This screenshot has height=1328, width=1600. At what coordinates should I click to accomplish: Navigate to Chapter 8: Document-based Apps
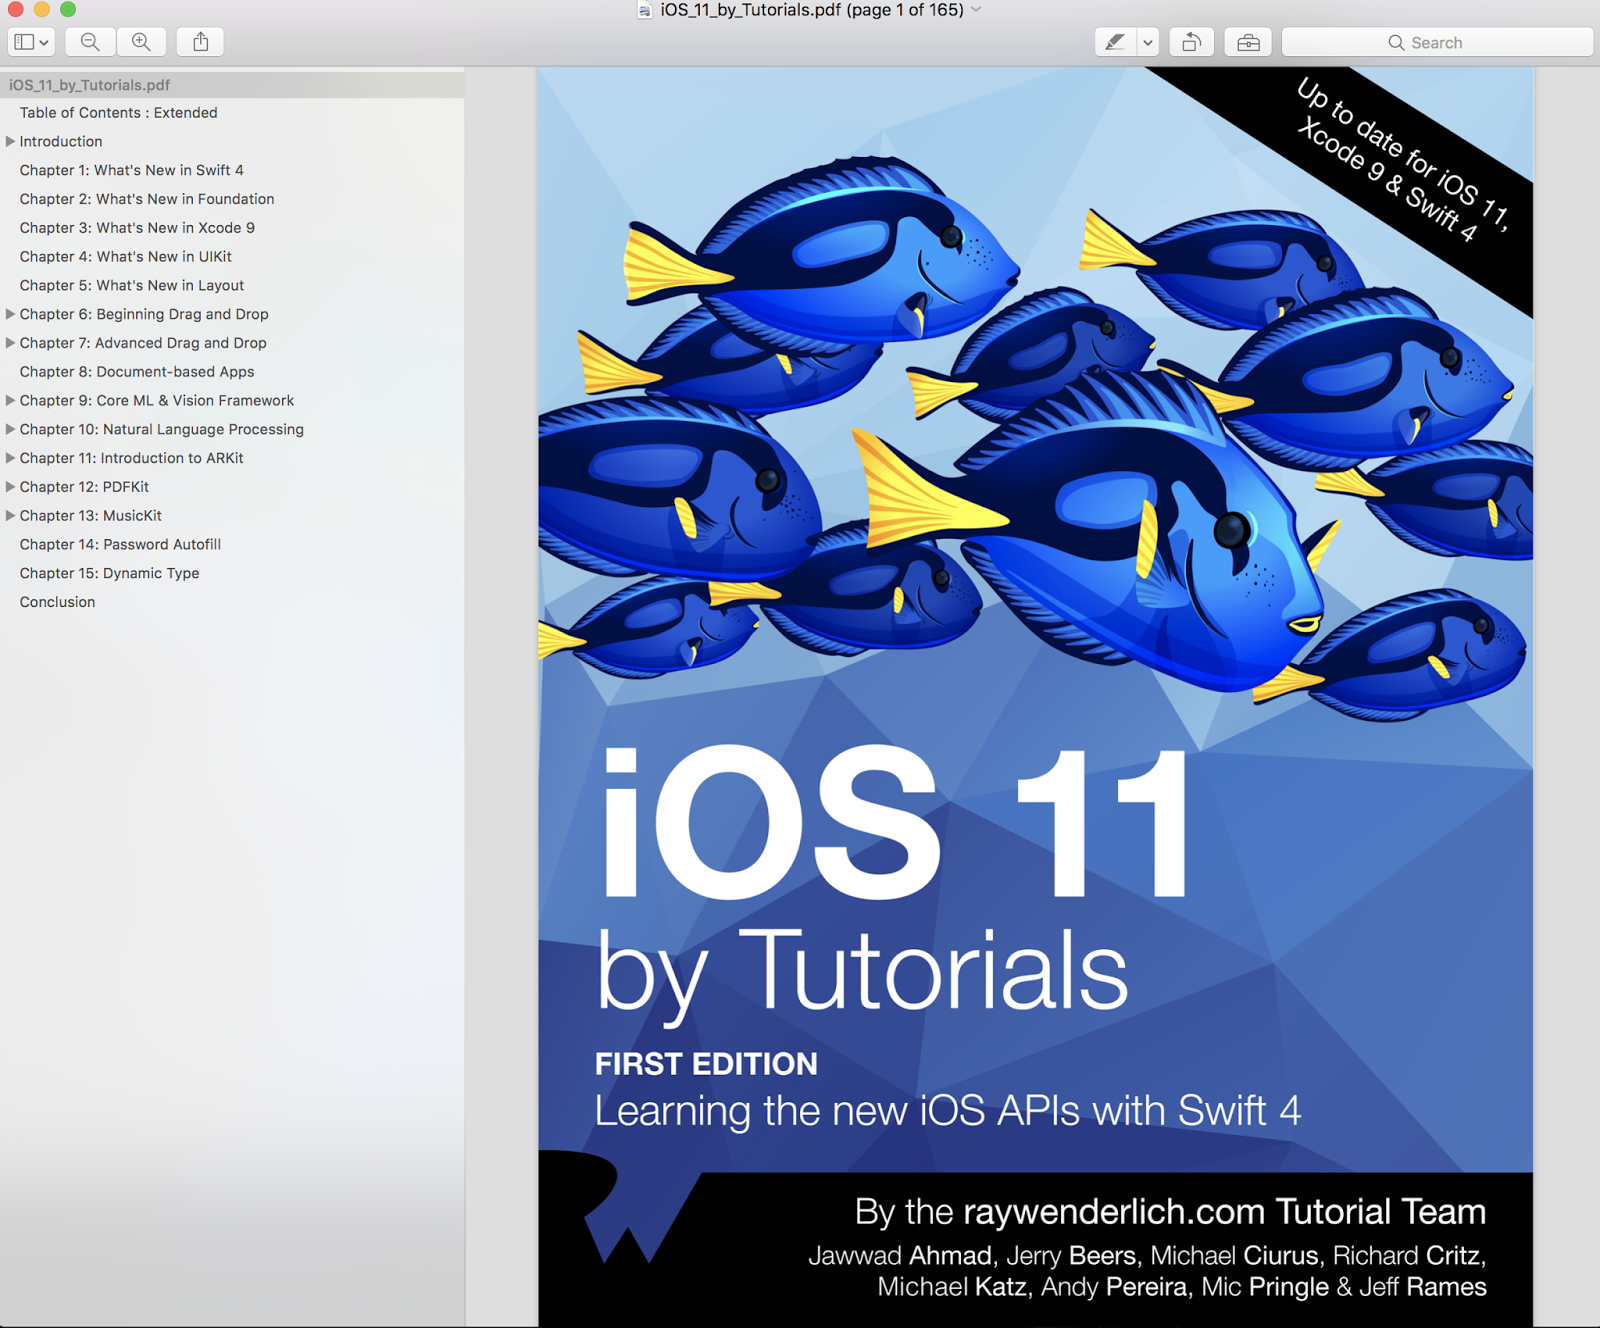click(137, 372)
